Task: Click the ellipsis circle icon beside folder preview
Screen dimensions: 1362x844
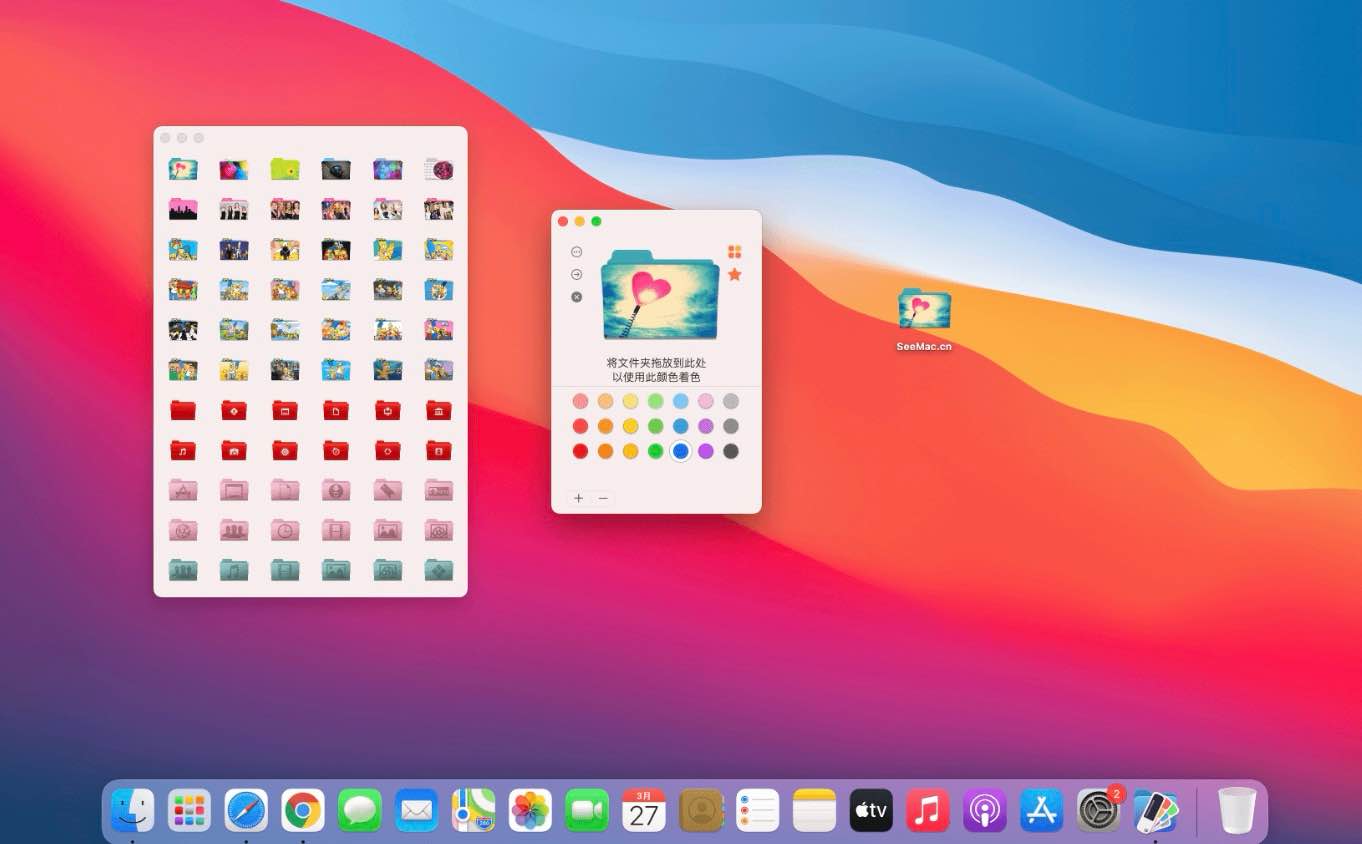Action: pyautogui.click(x=577, y=252)
